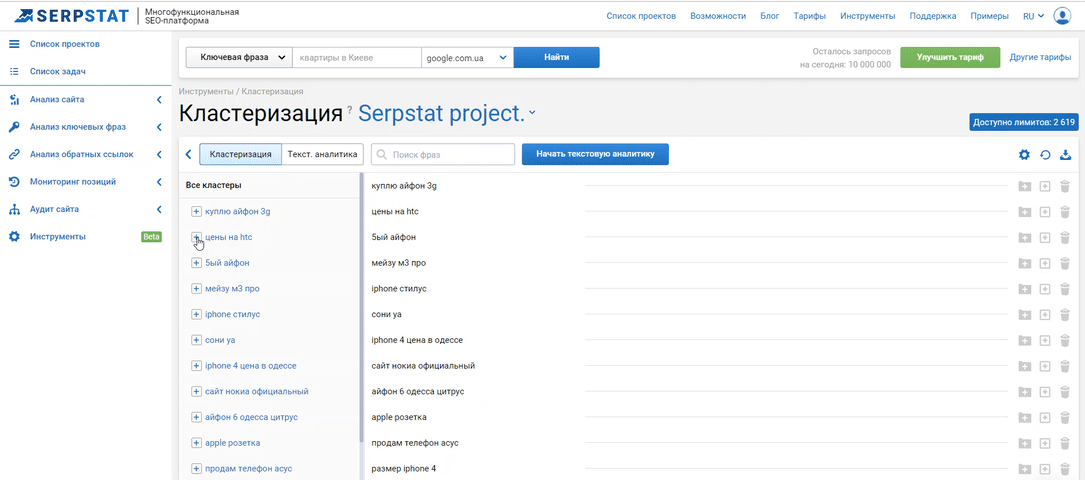Screen dimensions: 1085x480
Task: Open the 'Другие тарифы' link
Action: [x=1041, y=57]
